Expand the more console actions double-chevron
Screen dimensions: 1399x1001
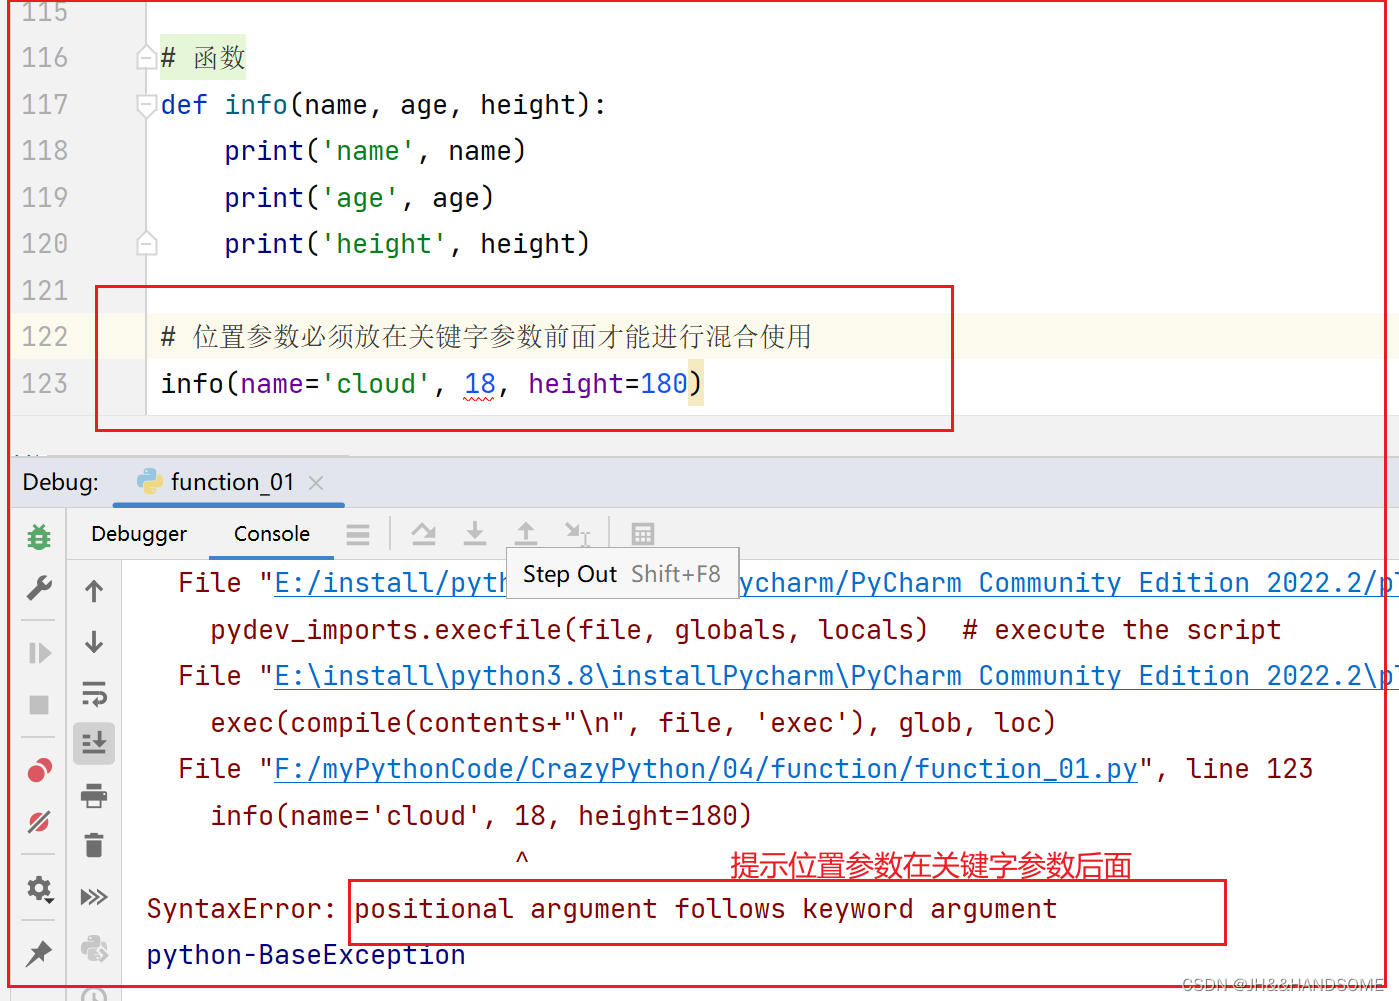(x=94, y=896)
